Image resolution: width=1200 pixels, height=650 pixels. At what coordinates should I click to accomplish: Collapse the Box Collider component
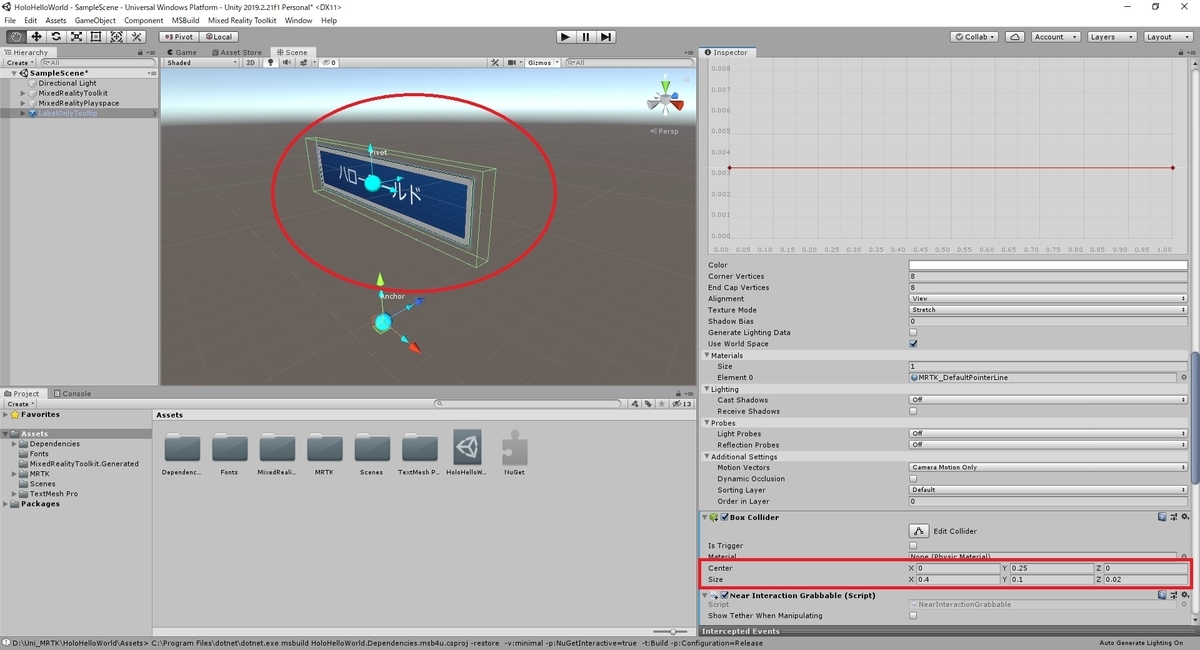[704, 517]
